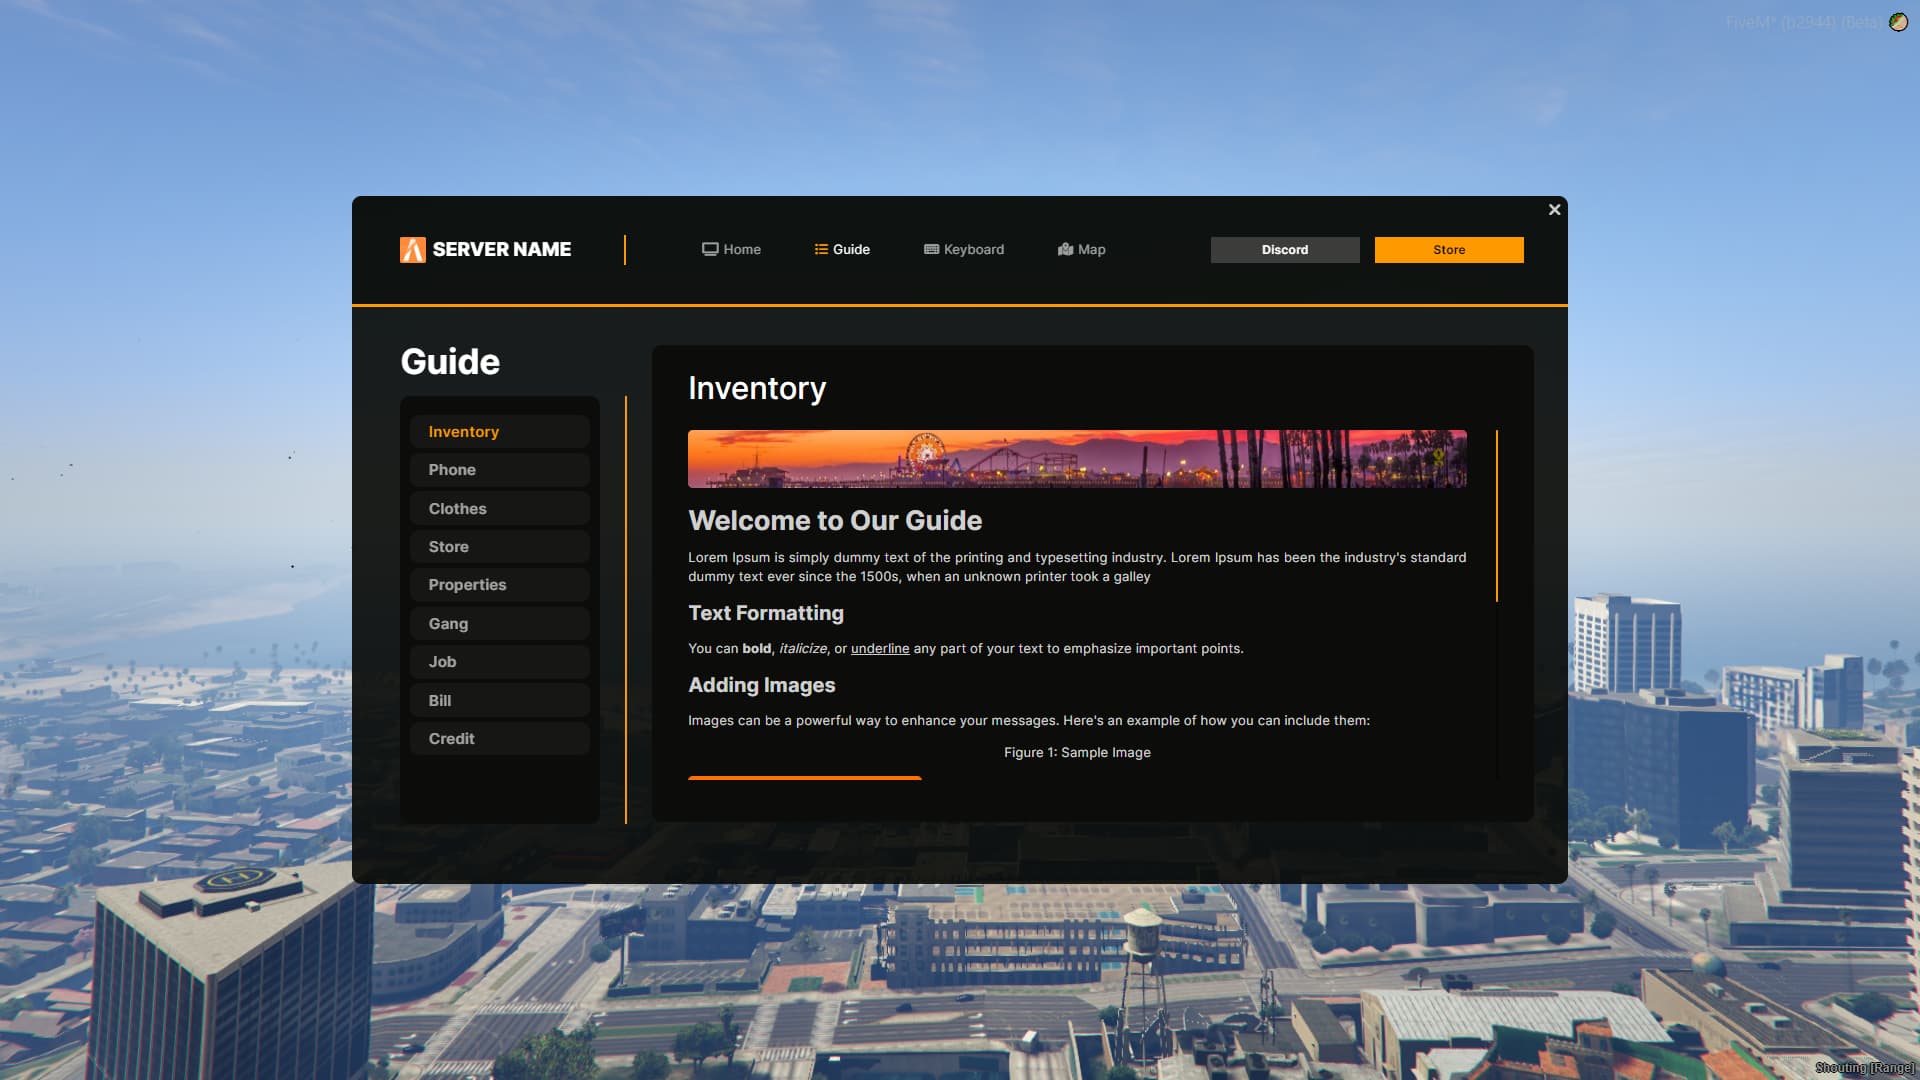Open the Phone guide section
This screenshot has width=1920, height=1080.
(499, 470)
